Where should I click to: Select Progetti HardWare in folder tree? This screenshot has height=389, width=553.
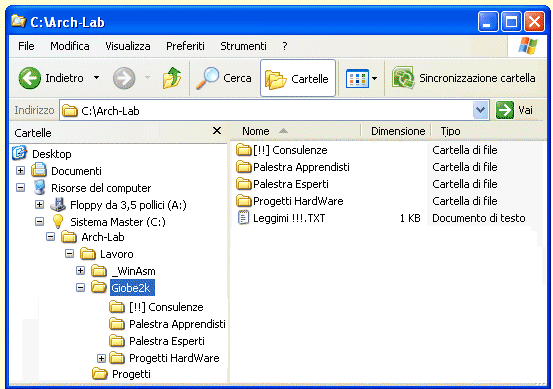coord(174,358)
